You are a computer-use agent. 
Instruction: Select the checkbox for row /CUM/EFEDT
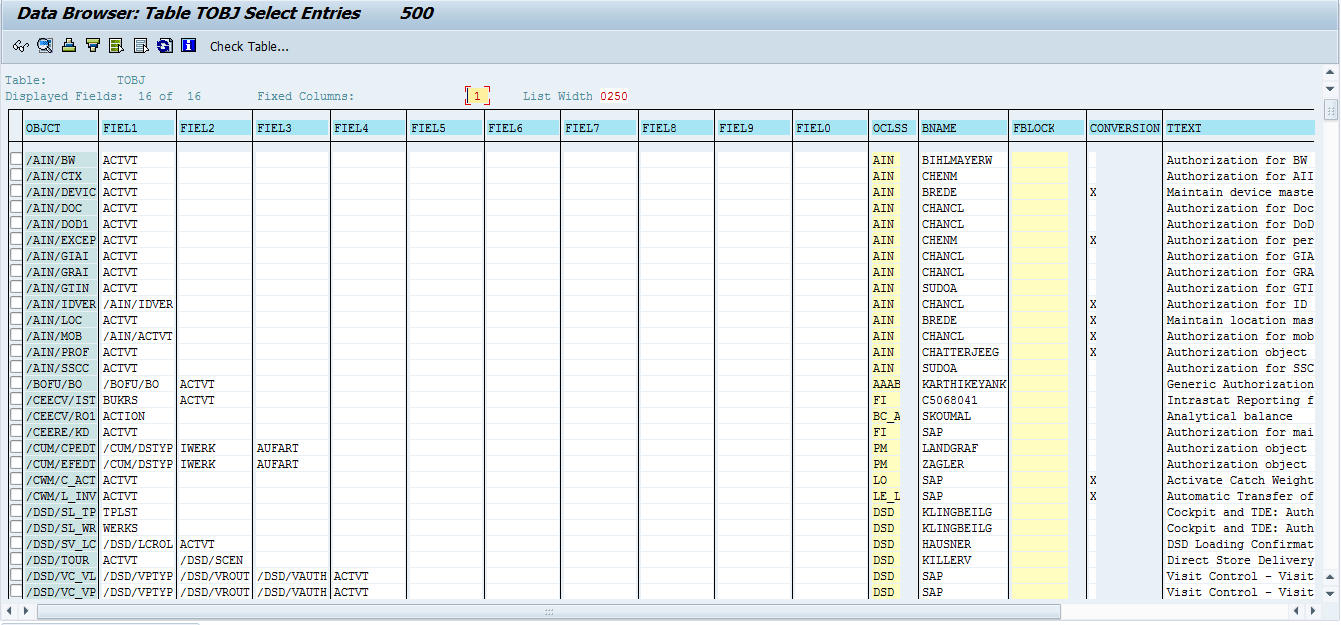click(x=16, y=464)
